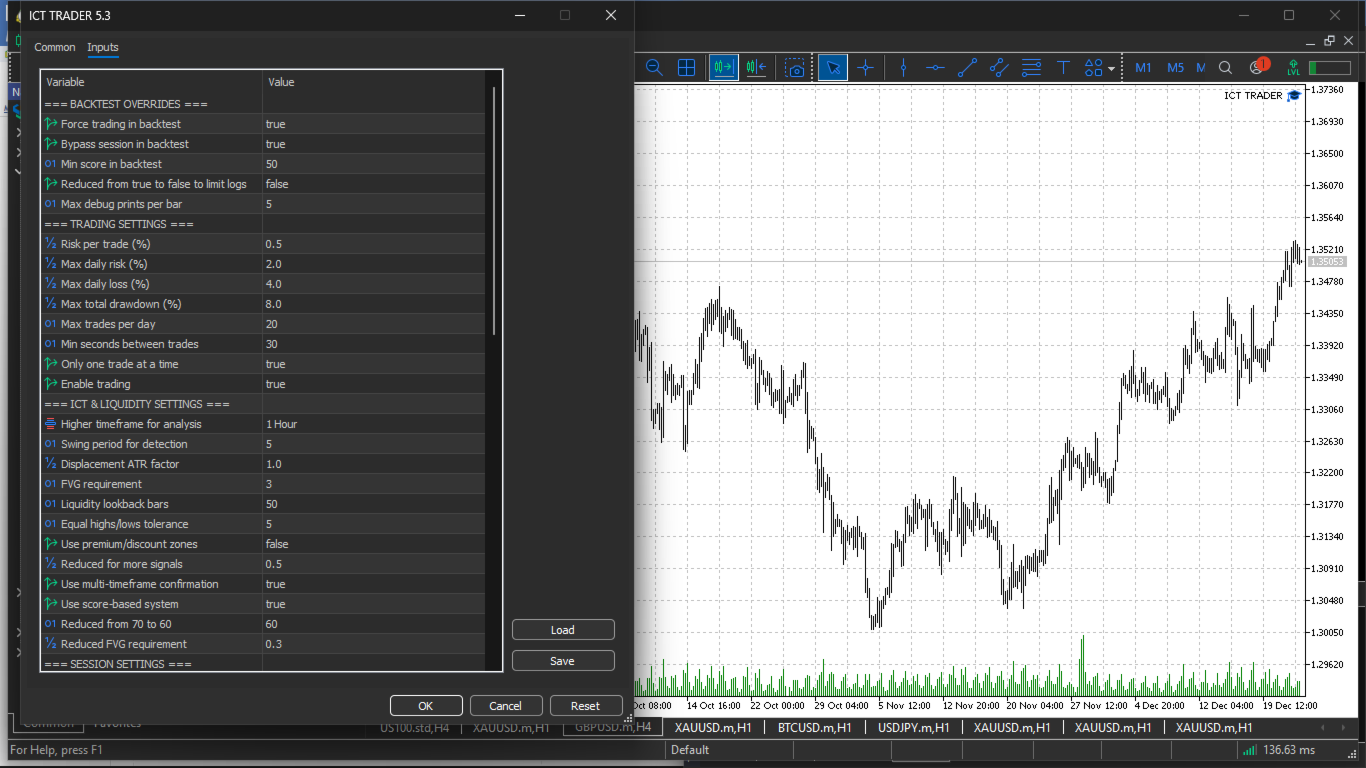The image size is (1366, 768).
Task: Click the Cancel button
Action: (506, 706)
